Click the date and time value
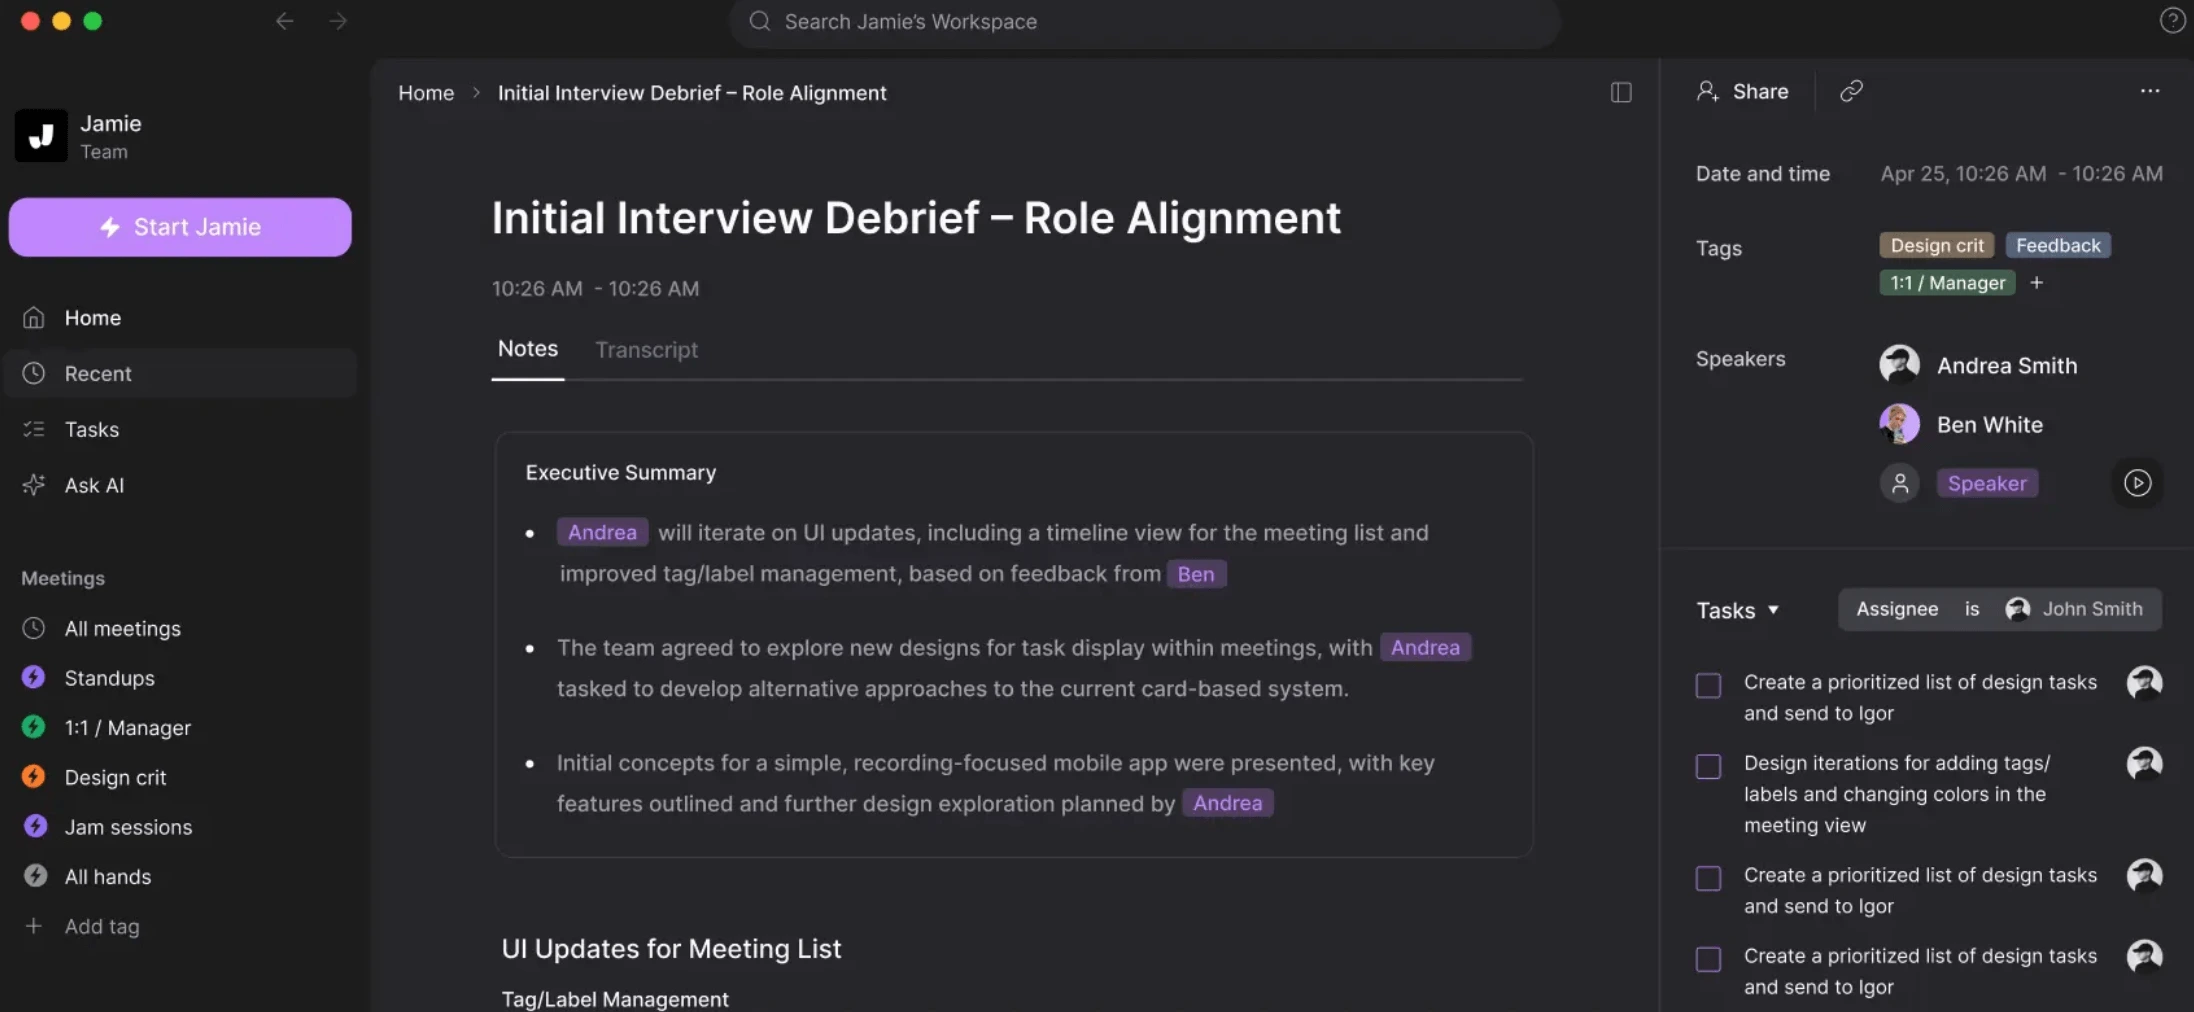Image resolution: width=2194 pixels, height=1012 pixels. click(2021, 174)
